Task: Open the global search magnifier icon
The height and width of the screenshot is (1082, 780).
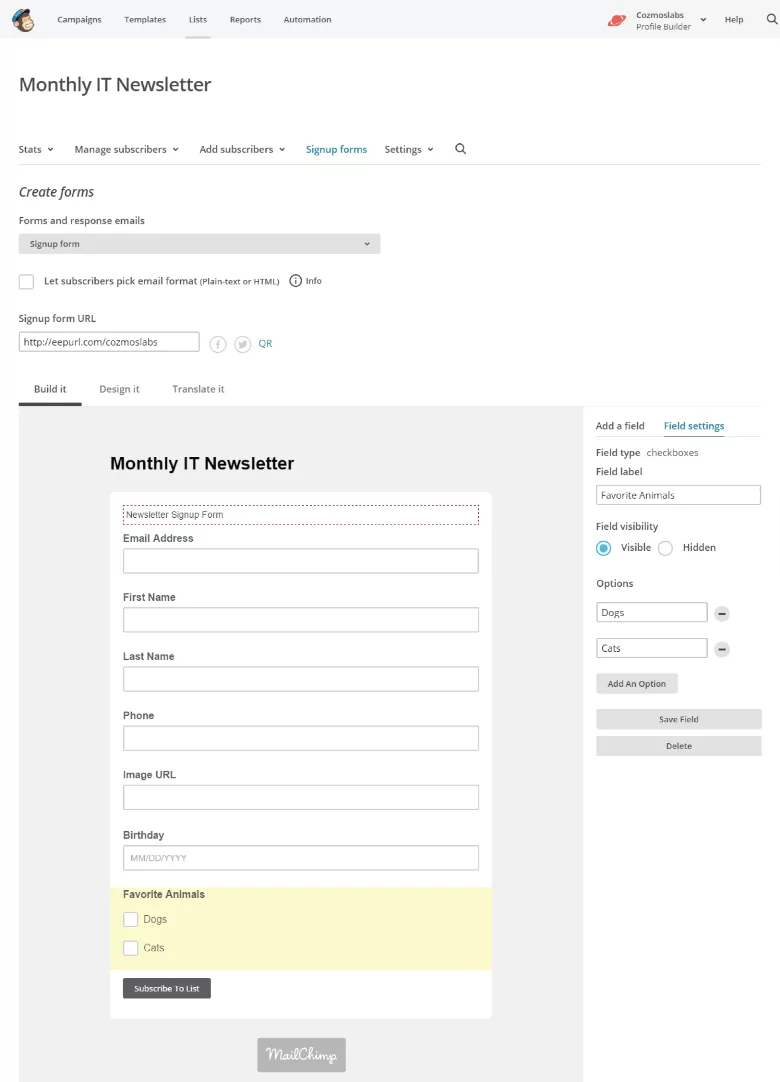Action: click(772, 19)
